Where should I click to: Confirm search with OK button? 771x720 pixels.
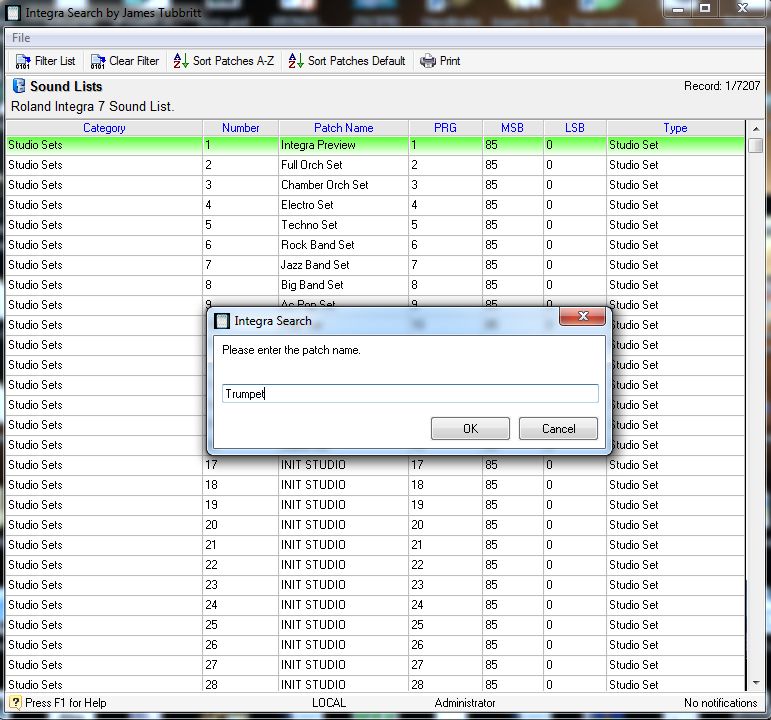tap(470, 428)
